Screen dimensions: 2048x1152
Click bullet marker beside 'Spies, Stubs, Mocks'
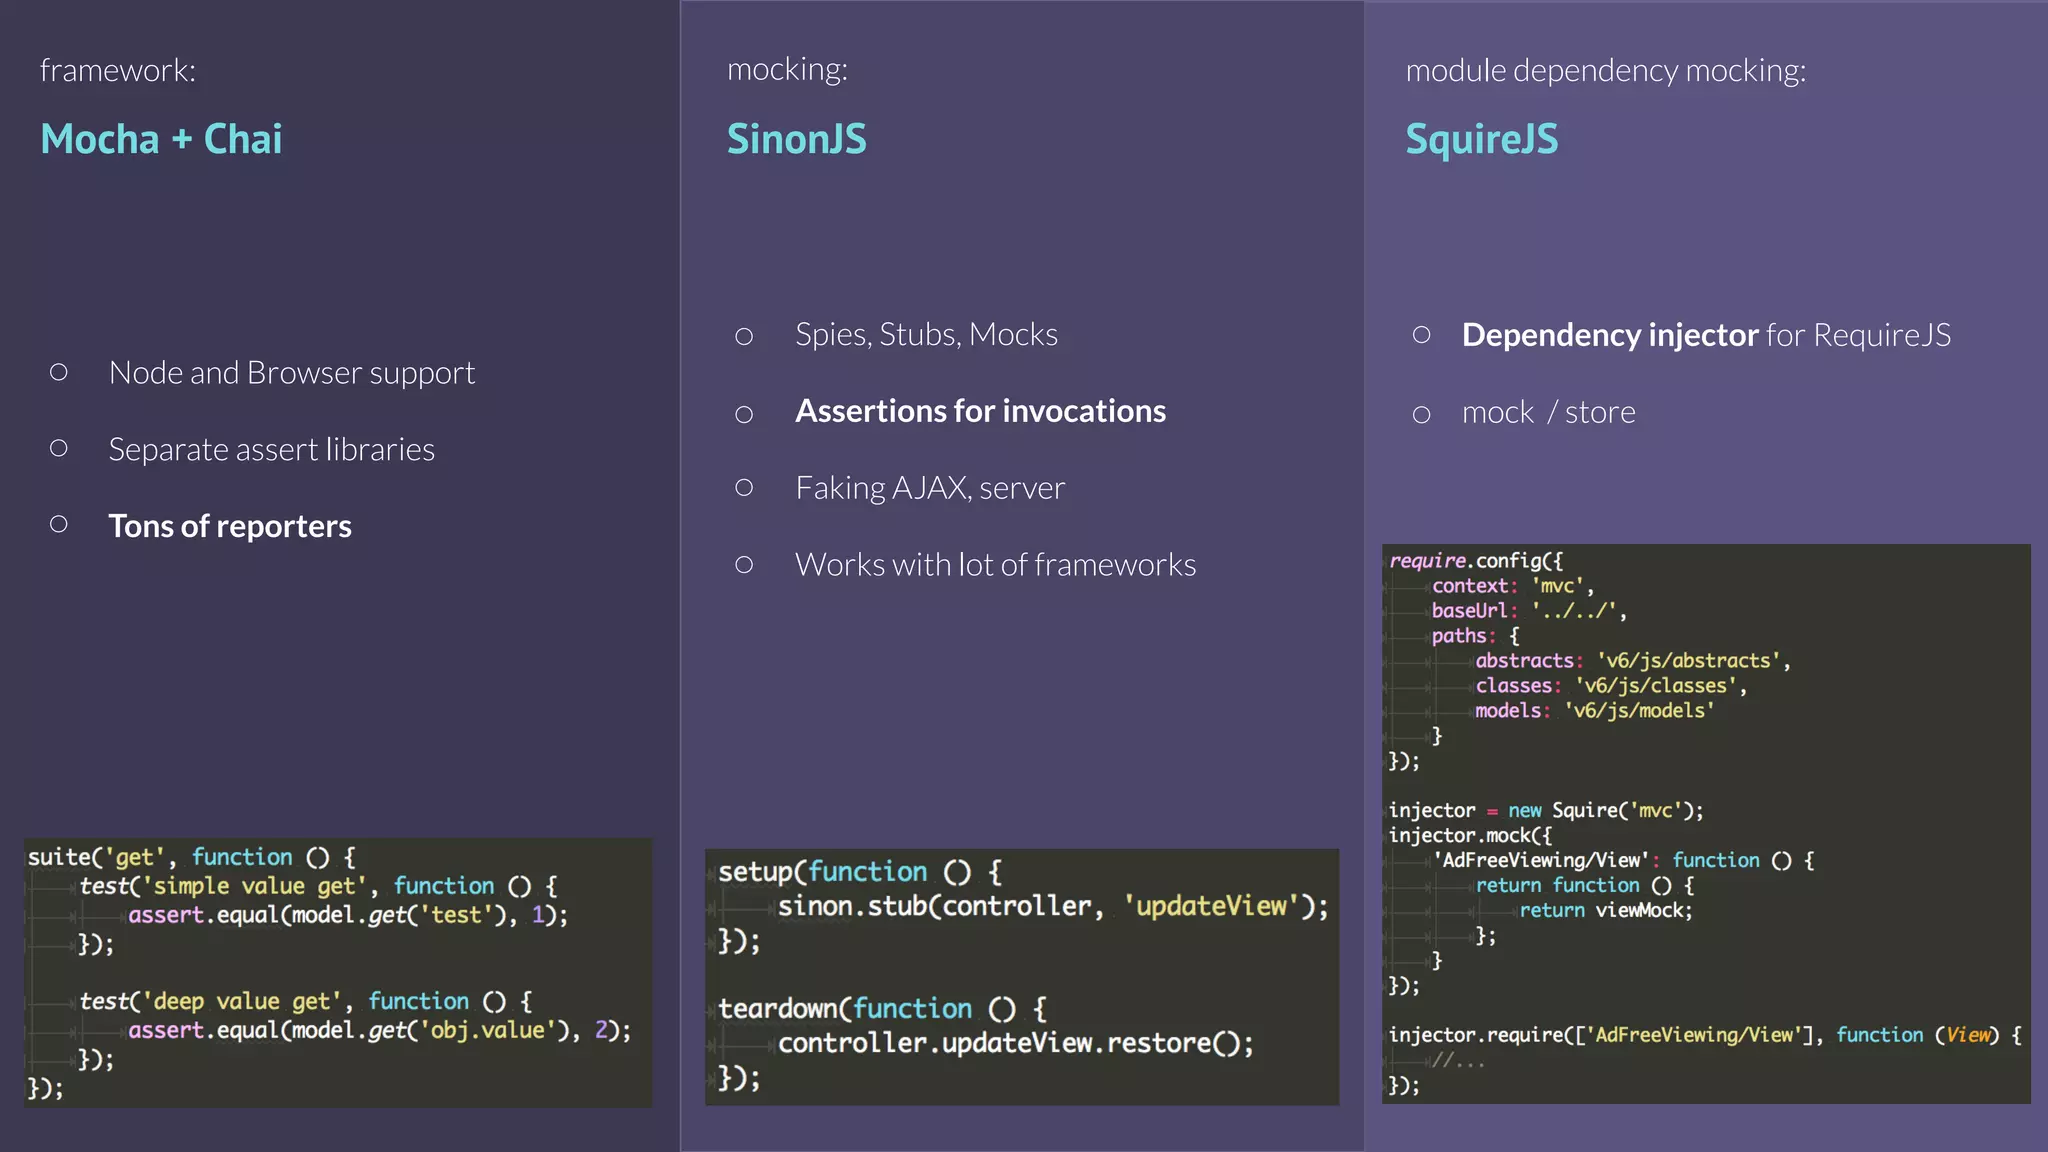(x=744, y=336)
